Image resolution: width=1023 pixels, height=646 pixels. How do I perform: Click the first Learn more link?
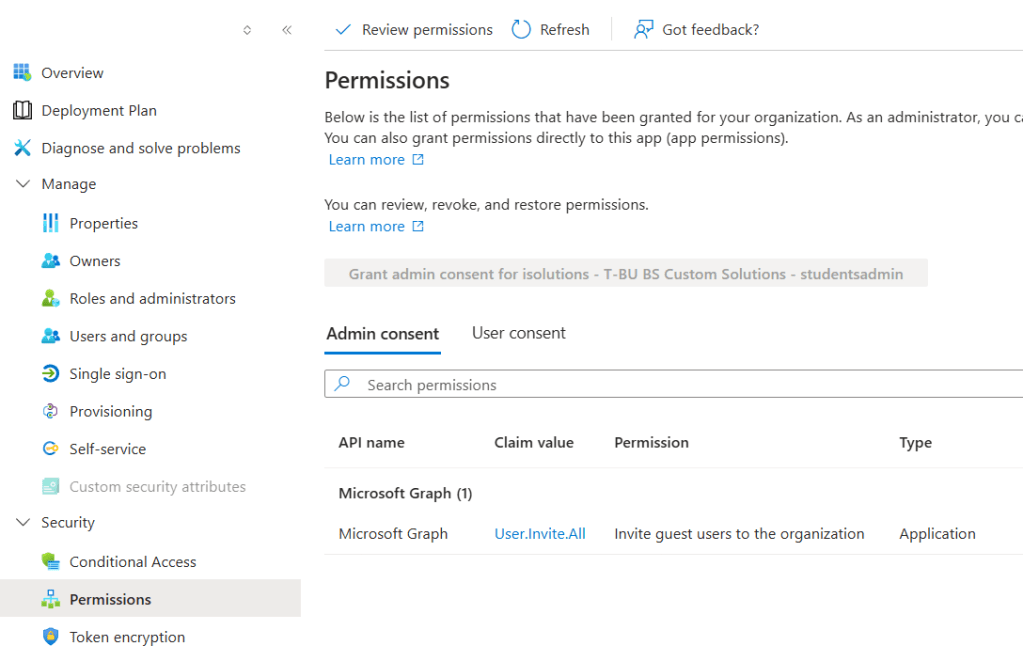click(367, 160)
